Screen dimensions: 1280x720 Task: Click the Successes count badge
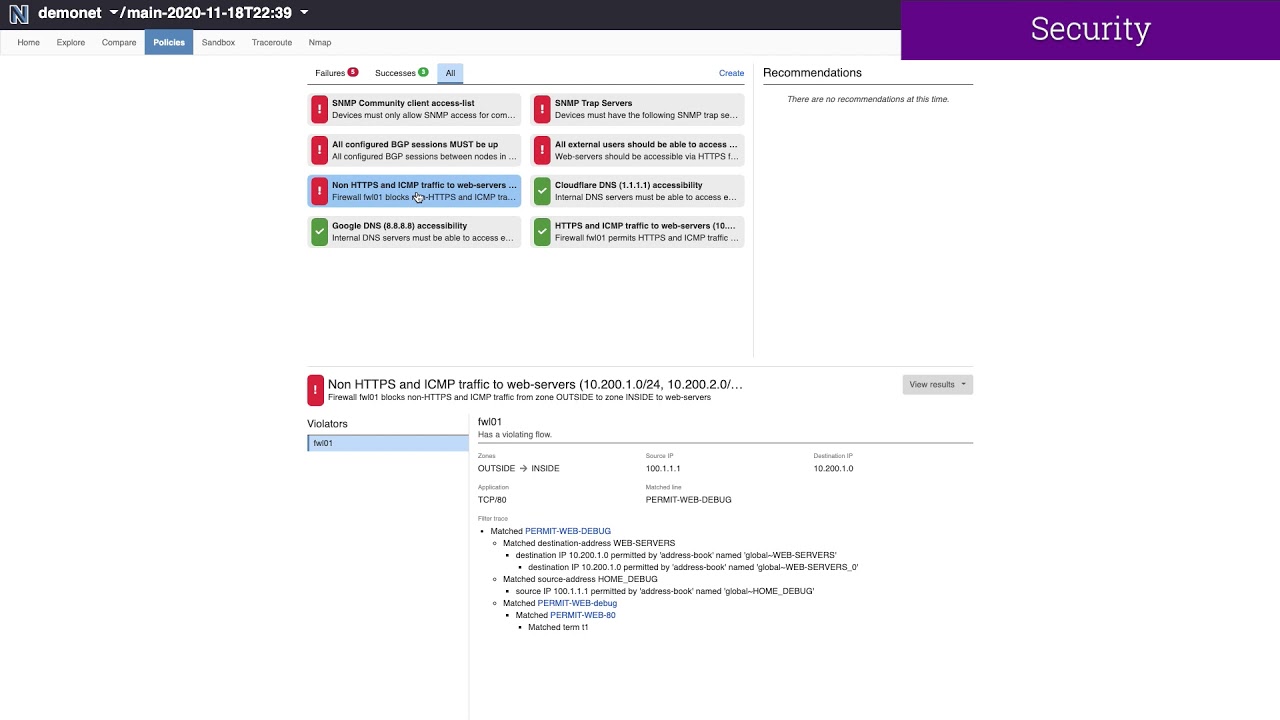[x=423, y=72]
